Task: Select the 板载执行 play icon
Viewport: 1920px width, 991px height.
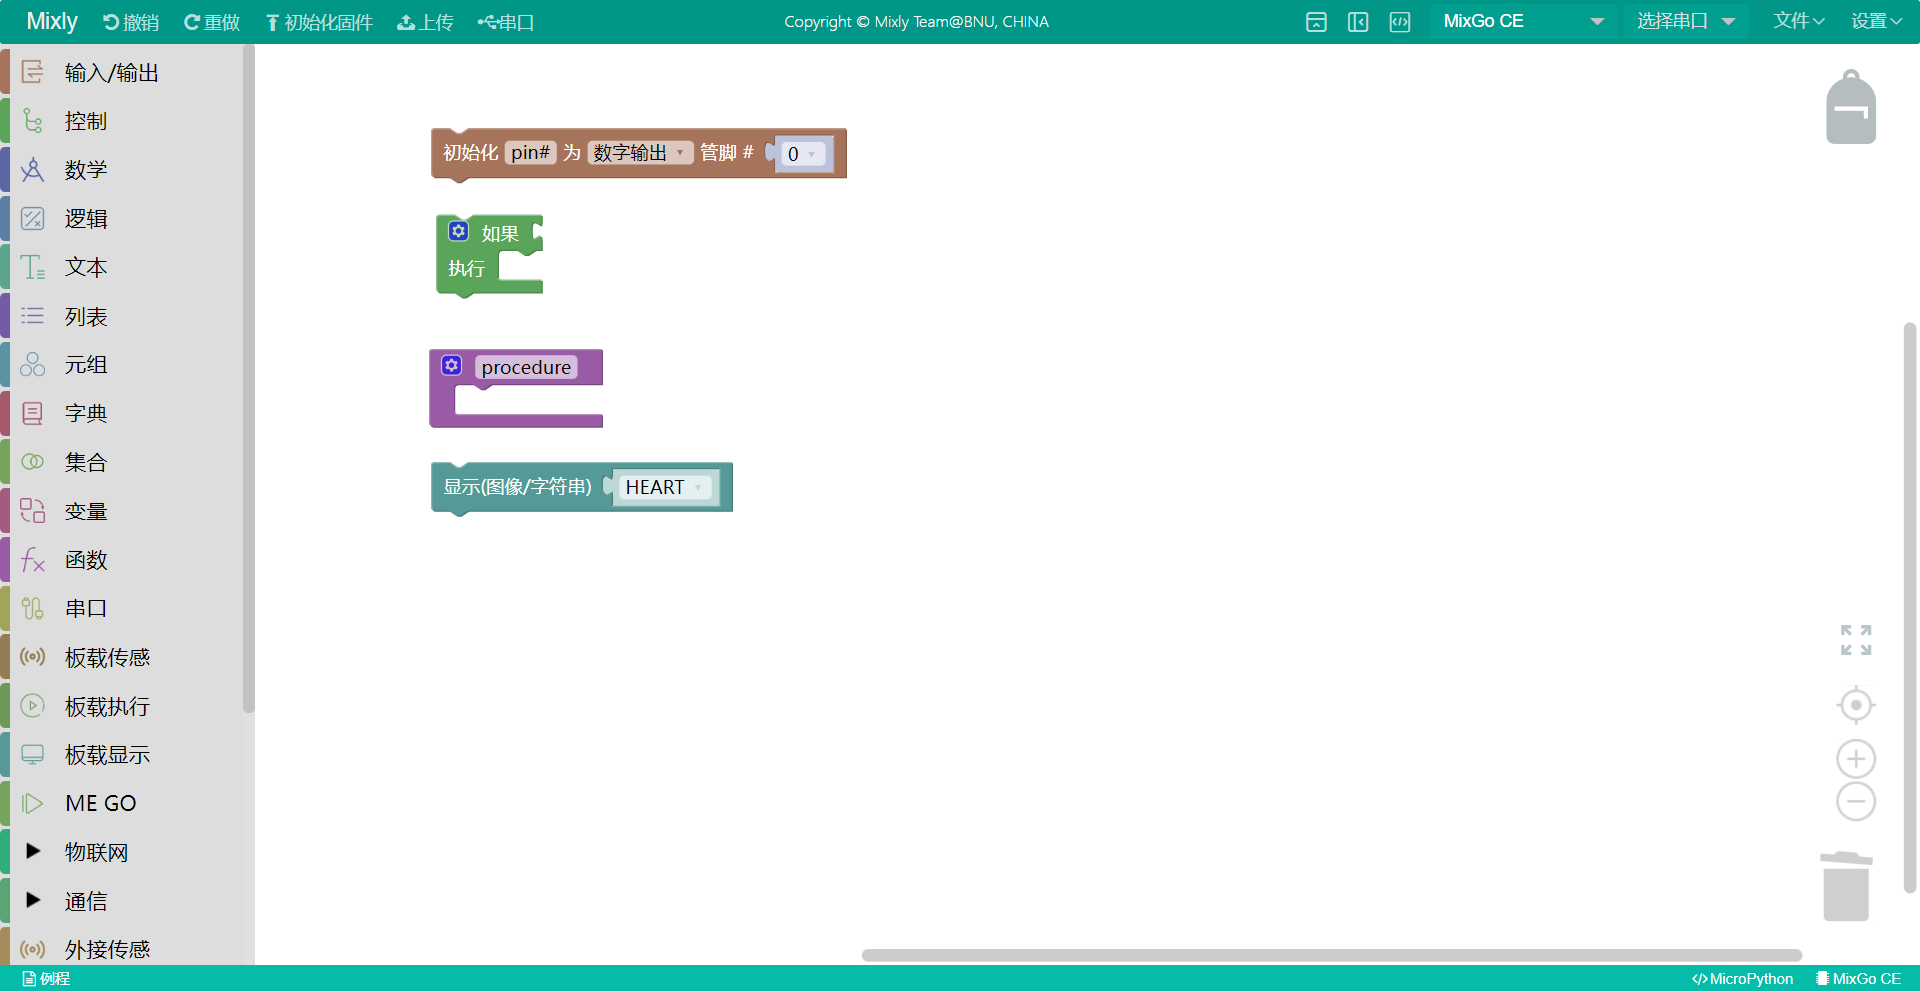Action: (32, 706)
